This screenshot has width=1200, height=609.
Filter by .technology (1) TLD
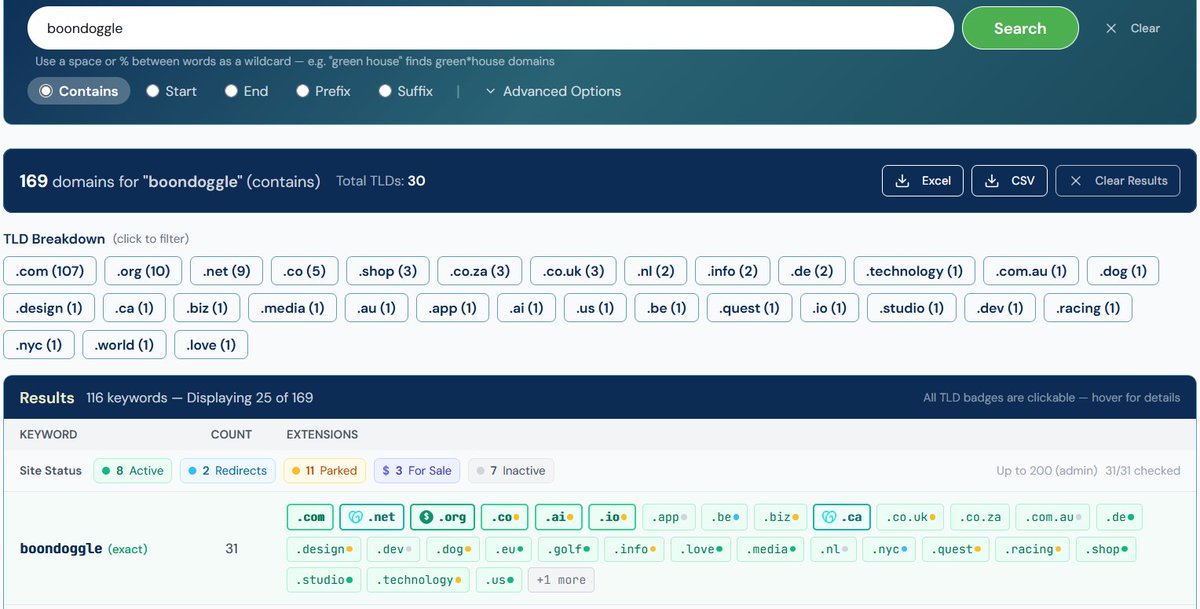(x=914, y=271)
